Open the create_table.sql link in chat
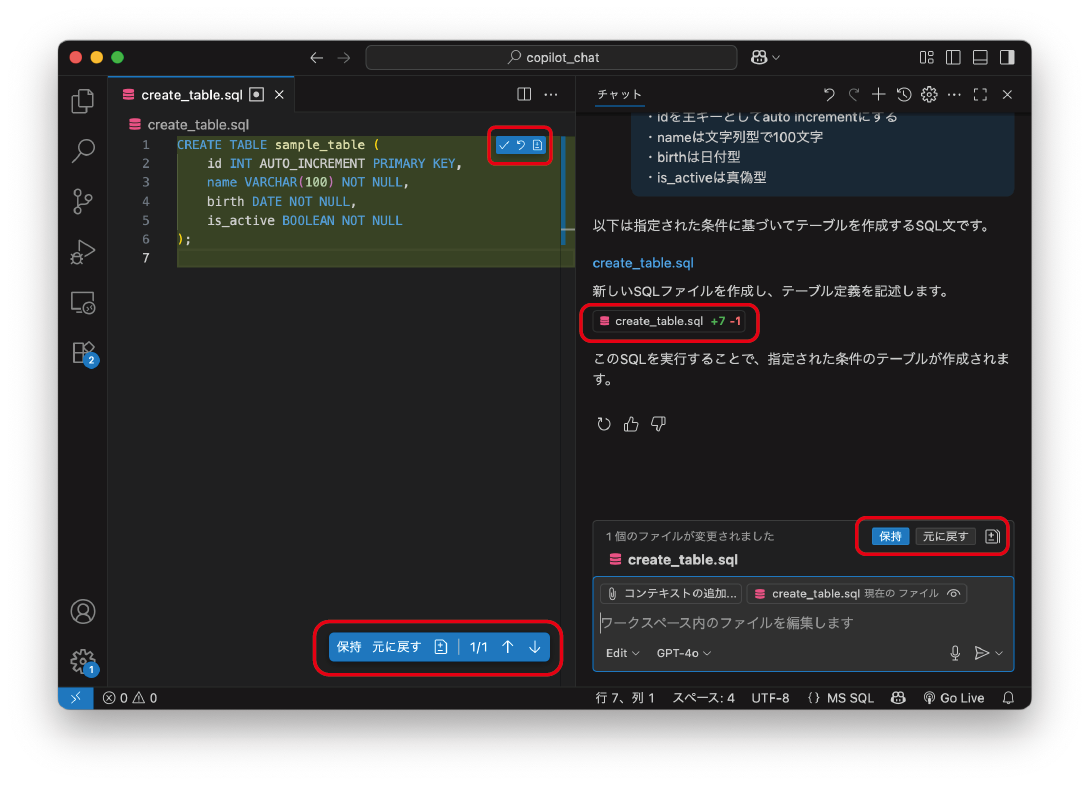The width and height of the screenshot is (1090, 787). [x=643, y=263]
